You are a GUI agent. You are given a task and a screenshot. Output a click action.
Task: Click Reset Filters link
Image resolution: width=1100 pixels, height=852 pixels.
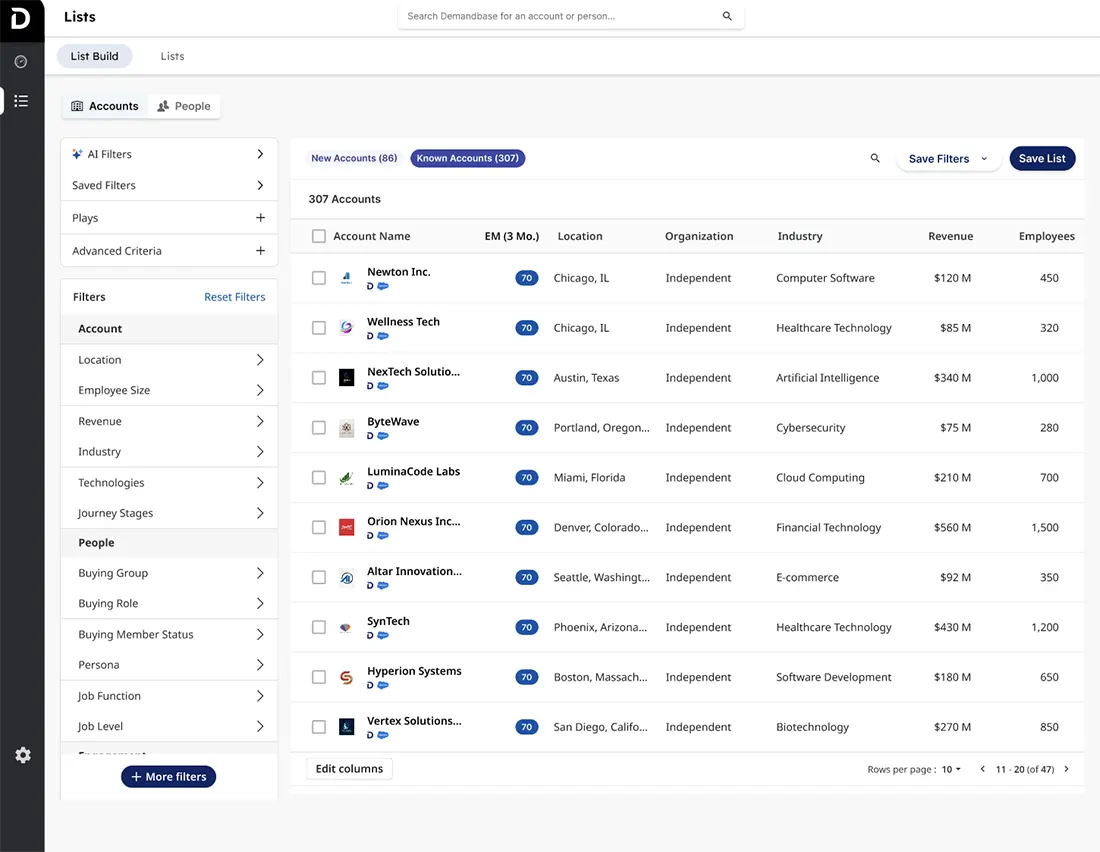point(234,297)
